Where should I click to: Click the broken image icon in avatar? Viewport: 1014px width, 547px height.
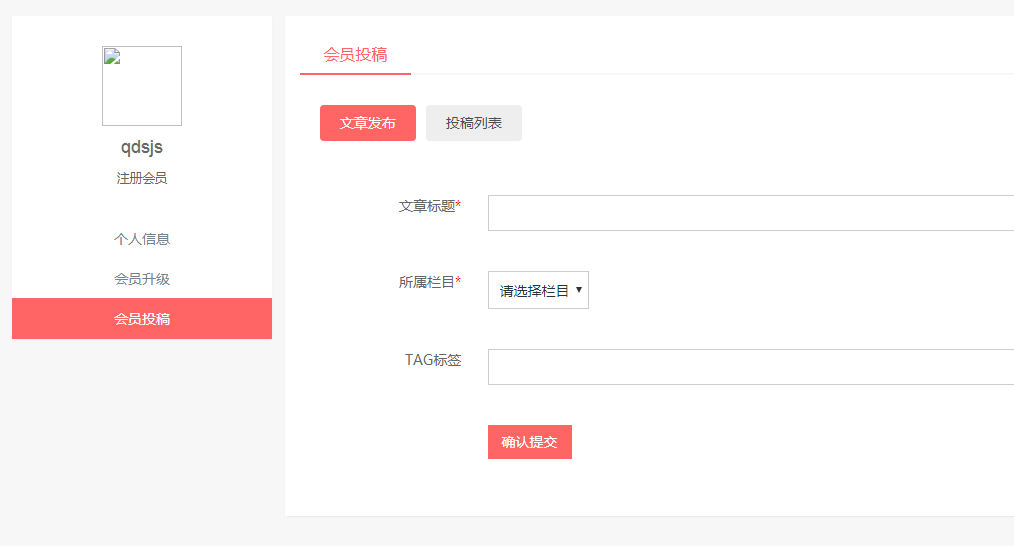(113, 56)
